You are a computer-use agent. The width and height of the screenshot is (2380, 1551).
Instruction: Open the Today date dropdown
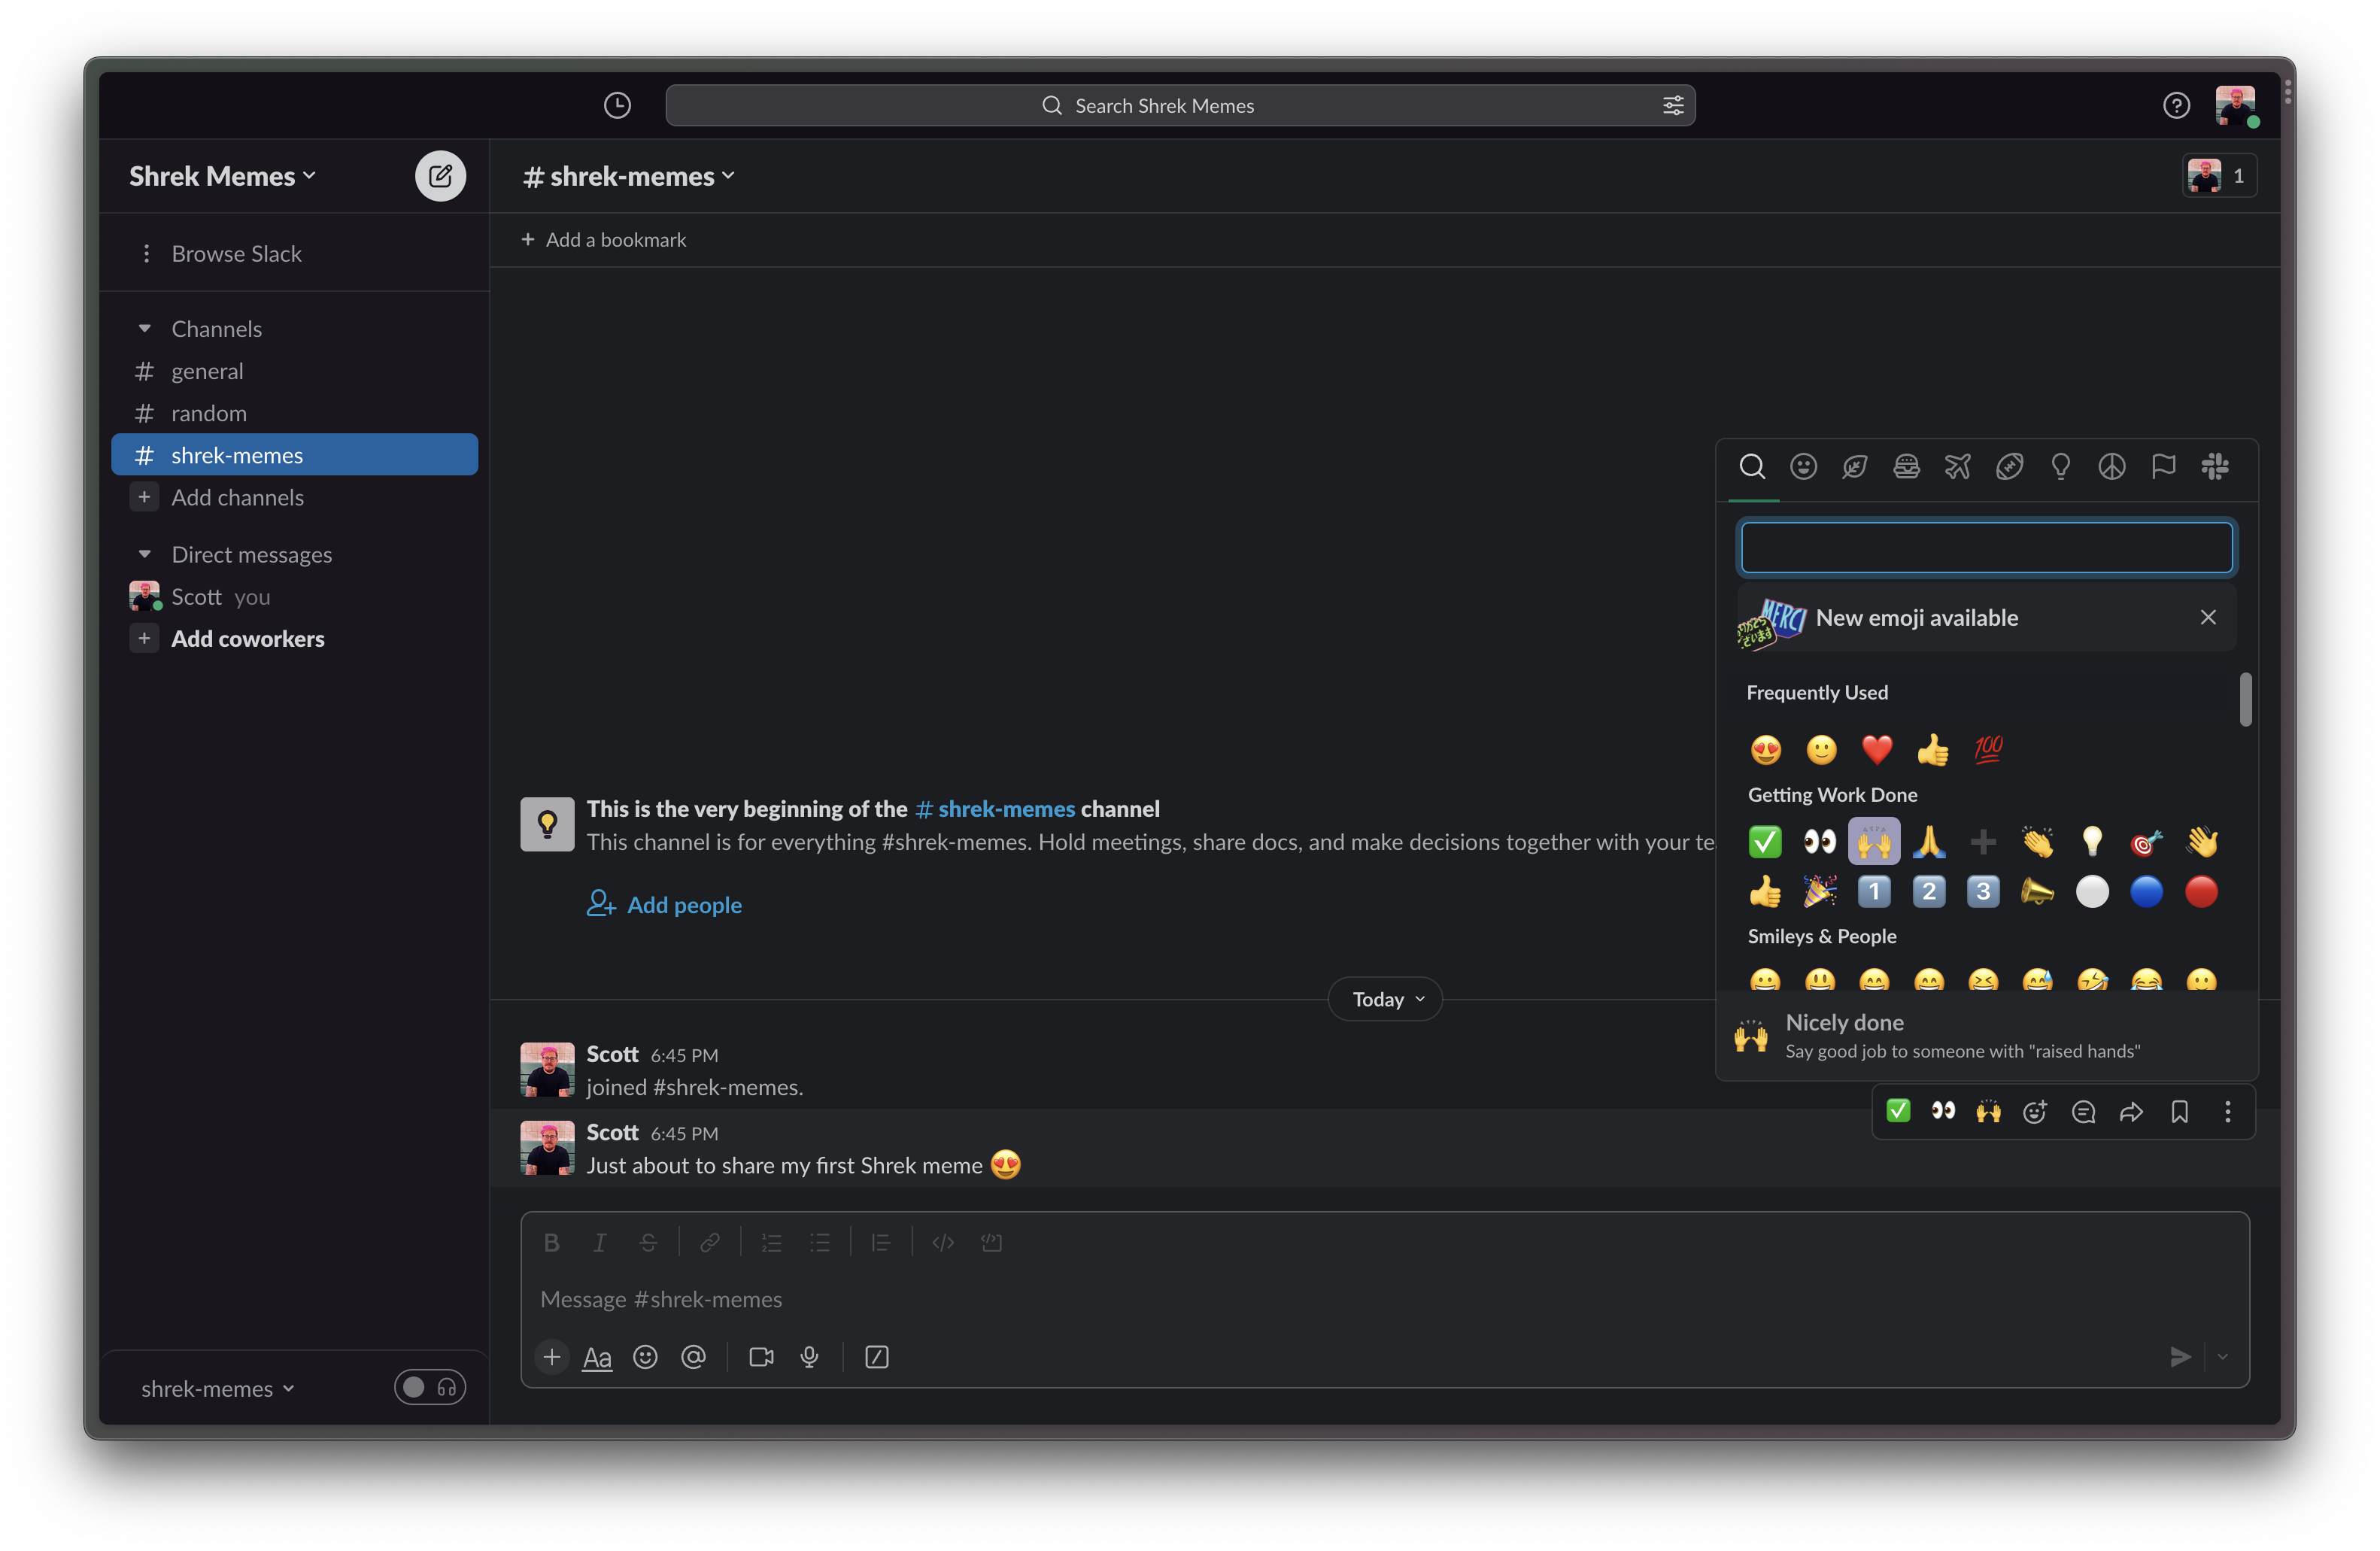[1385, 999]
